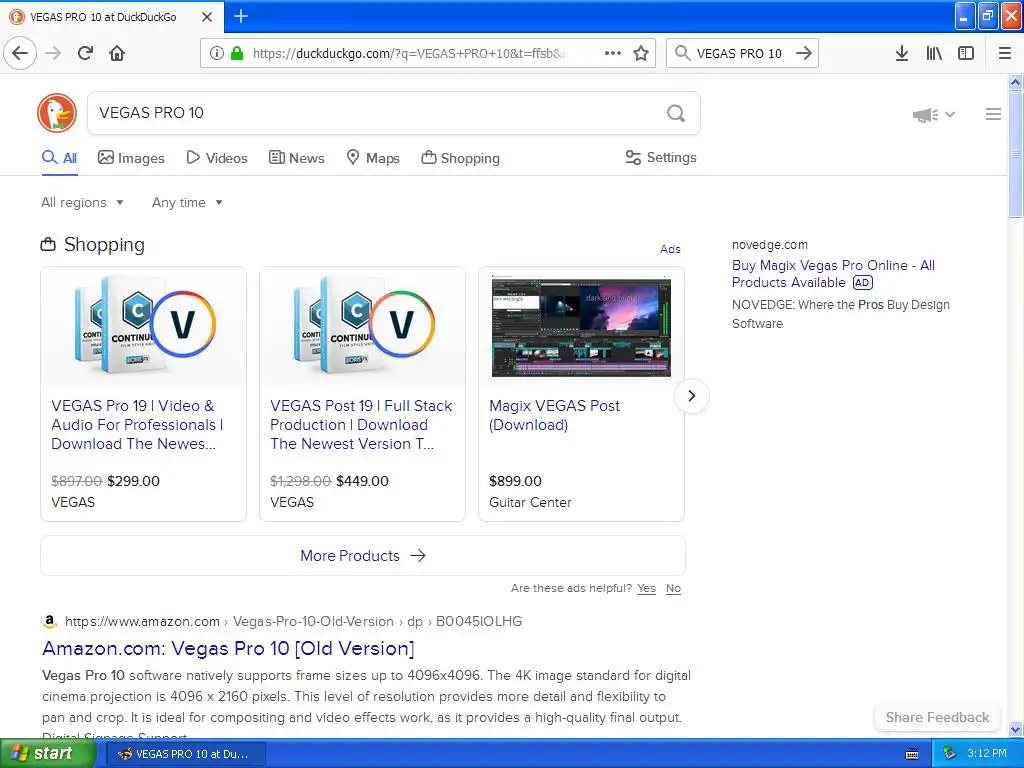
Task: Click the AD badge on novedge listing
Action: 863,283
